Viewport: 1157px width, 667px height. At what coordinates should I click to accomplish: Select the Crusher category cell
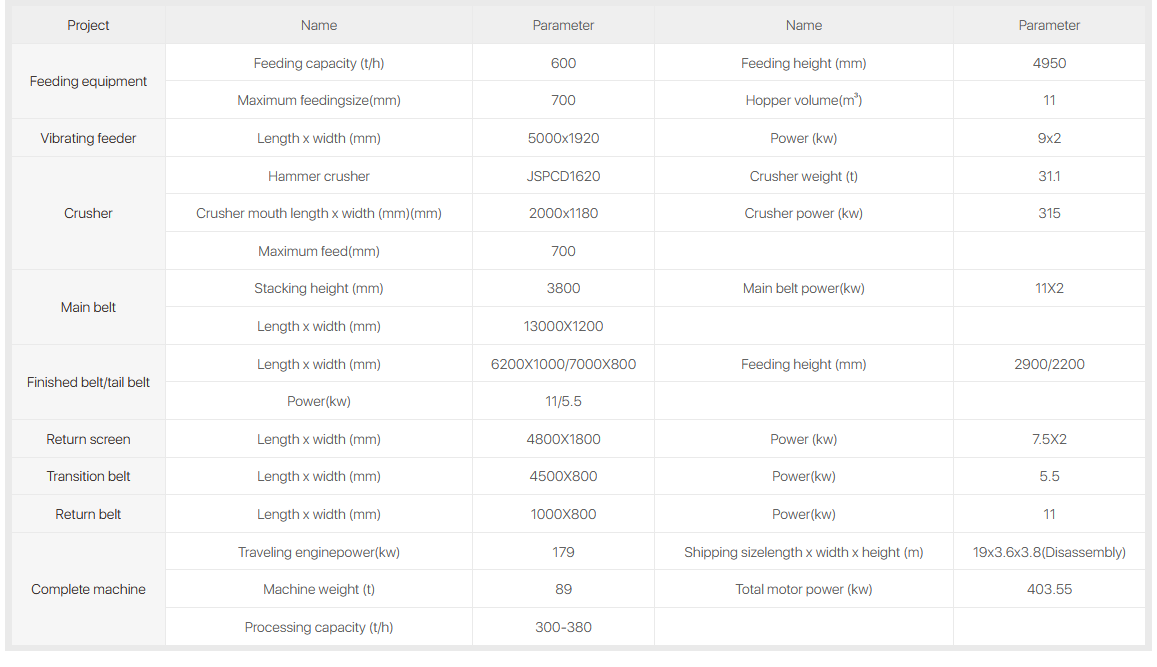88,213
